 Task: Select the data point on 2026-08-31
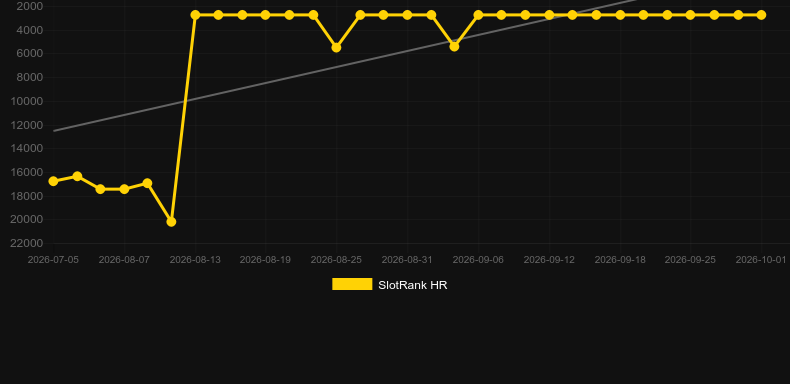(x=407, y=15)
